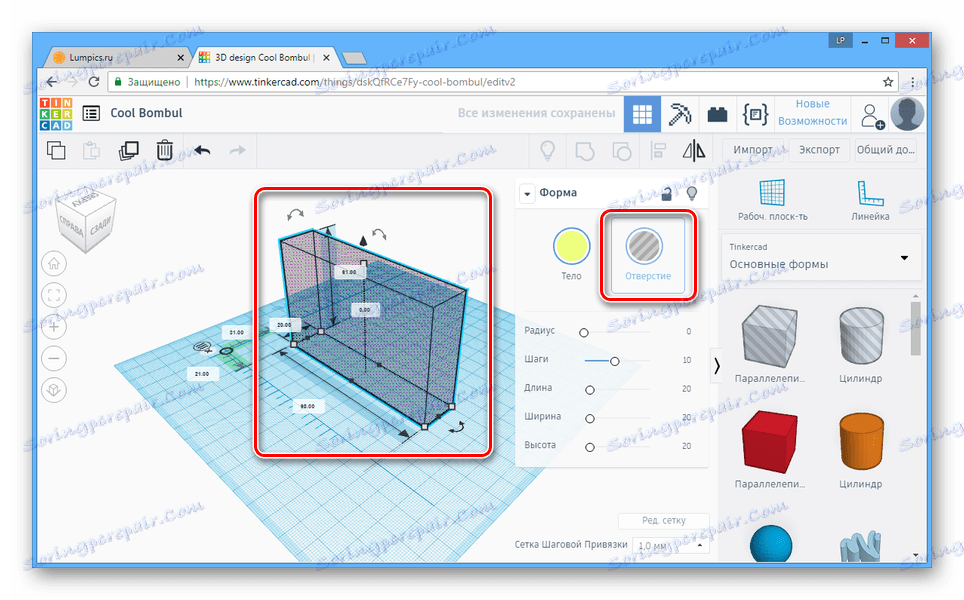Screen dimensions: 964x600
Task: Pick the red box shape
Action: [x=769, y=442]
